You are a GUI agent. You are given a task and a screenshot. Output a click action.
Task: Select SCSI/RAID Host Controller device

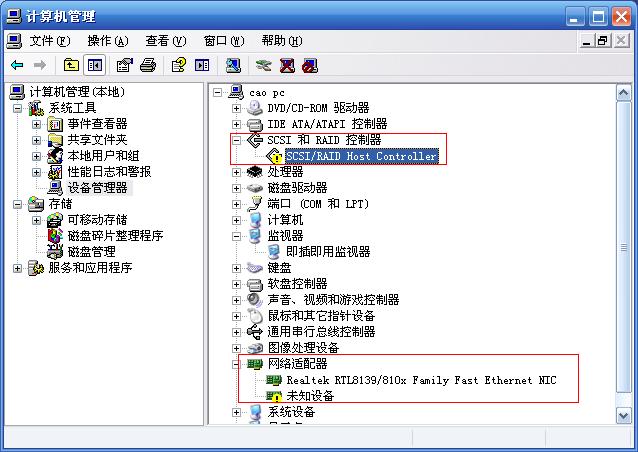362,156
